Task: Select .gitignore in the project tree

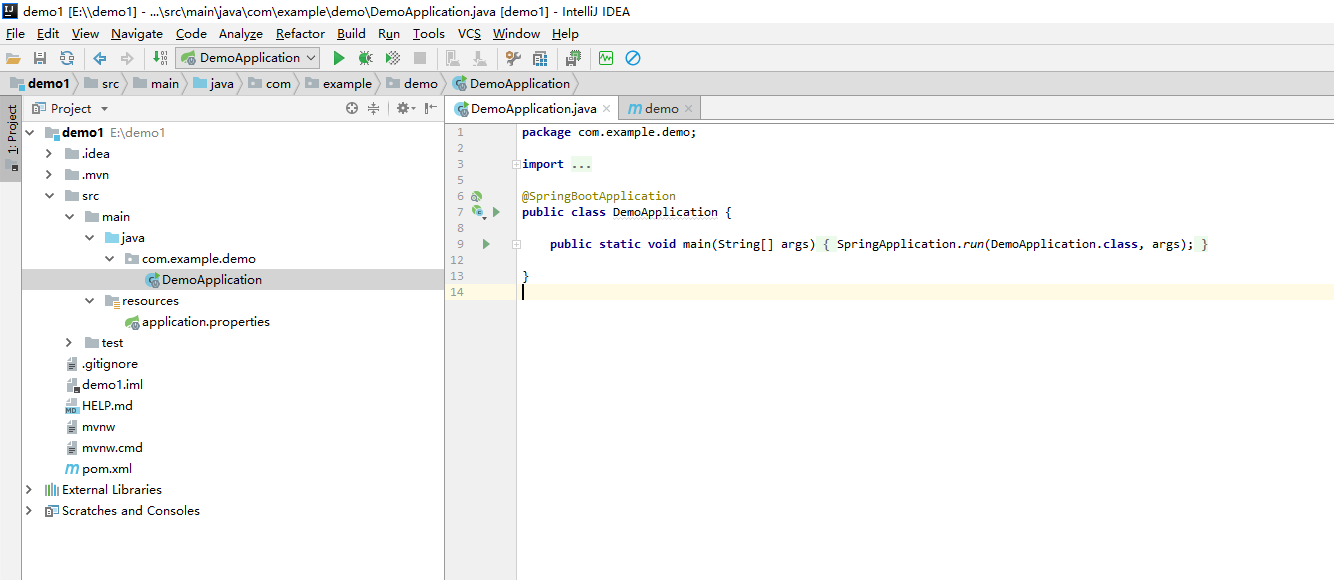Action: (101, 364)
